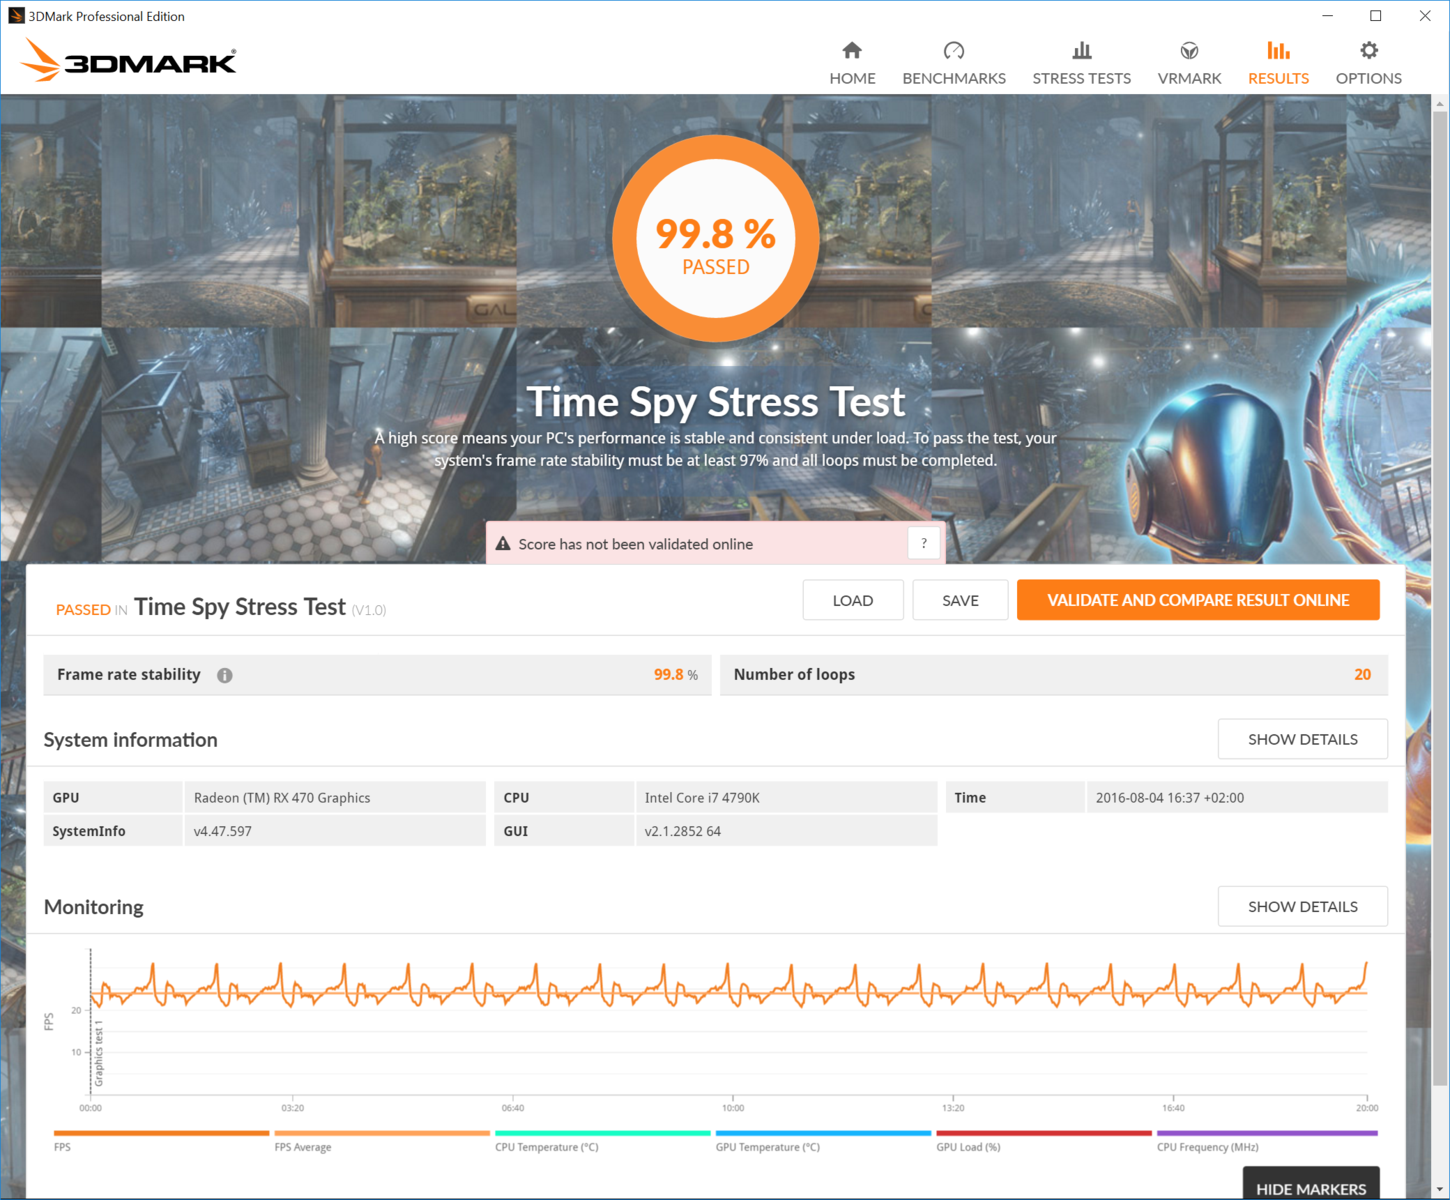
Task: Click VALIDATE AND COMPARE RESULT ONLINE
Action: pos(1198,600)
